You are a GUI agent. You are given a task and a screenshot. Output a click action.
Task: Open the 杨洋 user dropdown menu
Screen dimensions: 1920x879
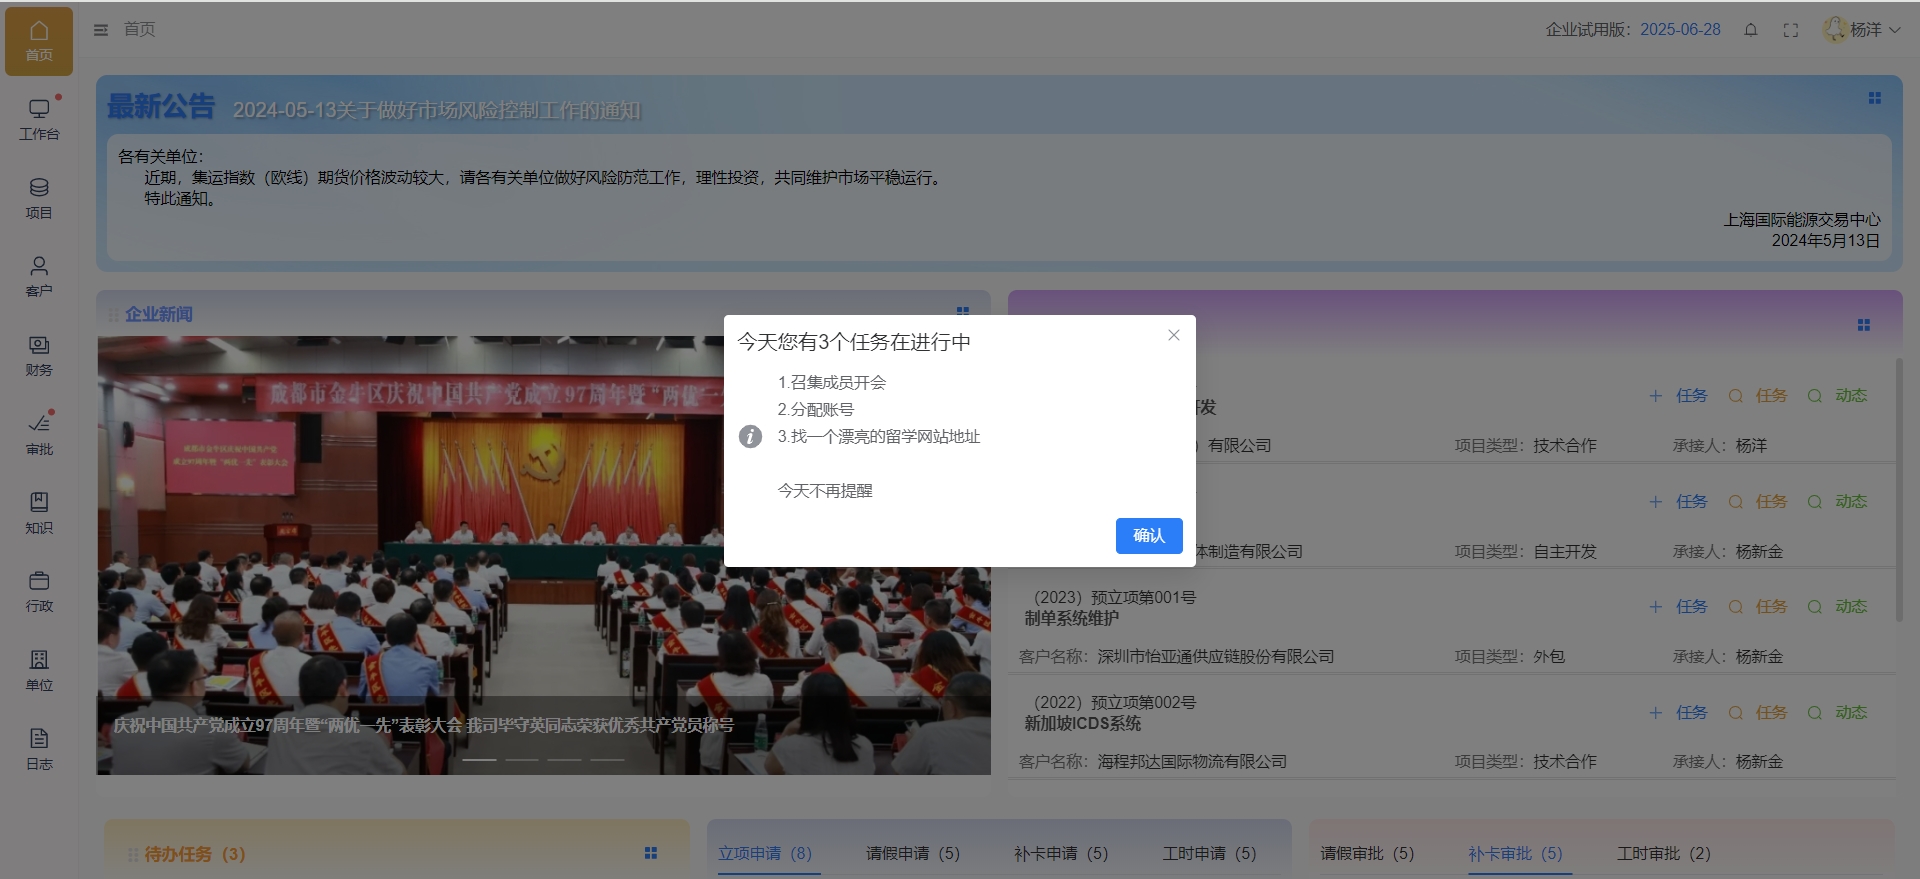tap(1862, 30)
